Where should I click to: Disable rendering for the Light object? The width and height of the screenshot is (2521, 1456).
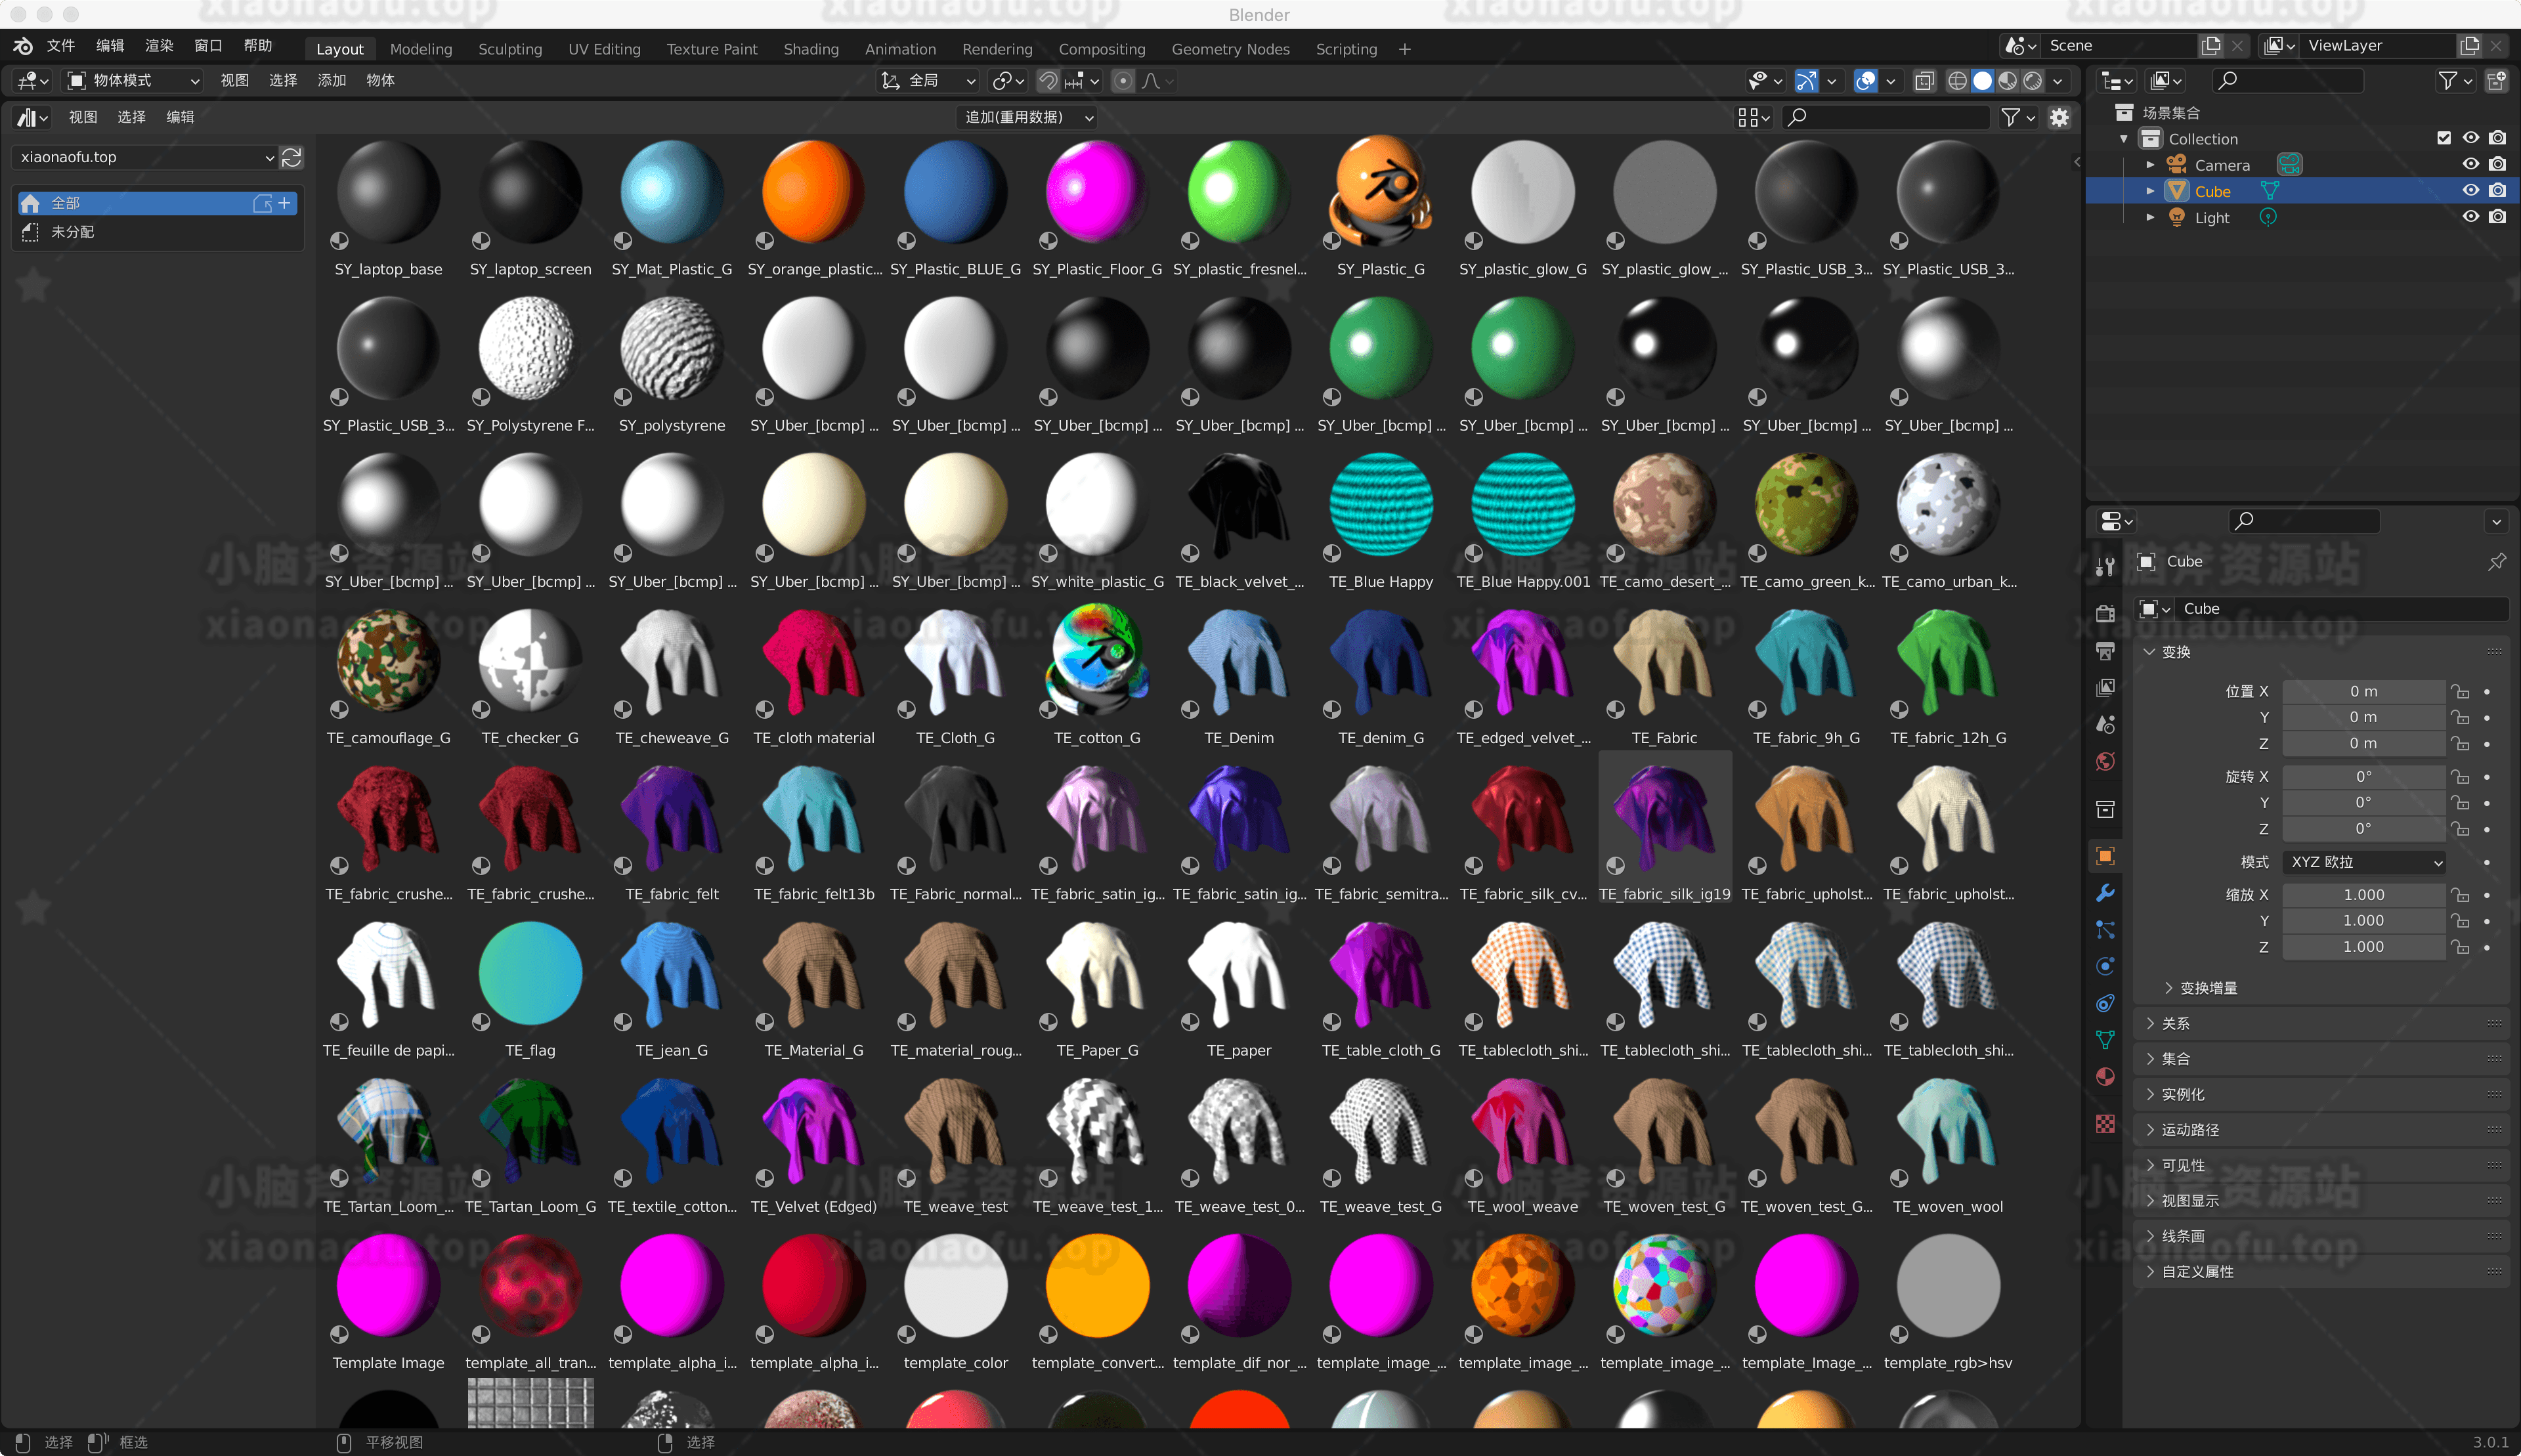[x=2497, y=217]
